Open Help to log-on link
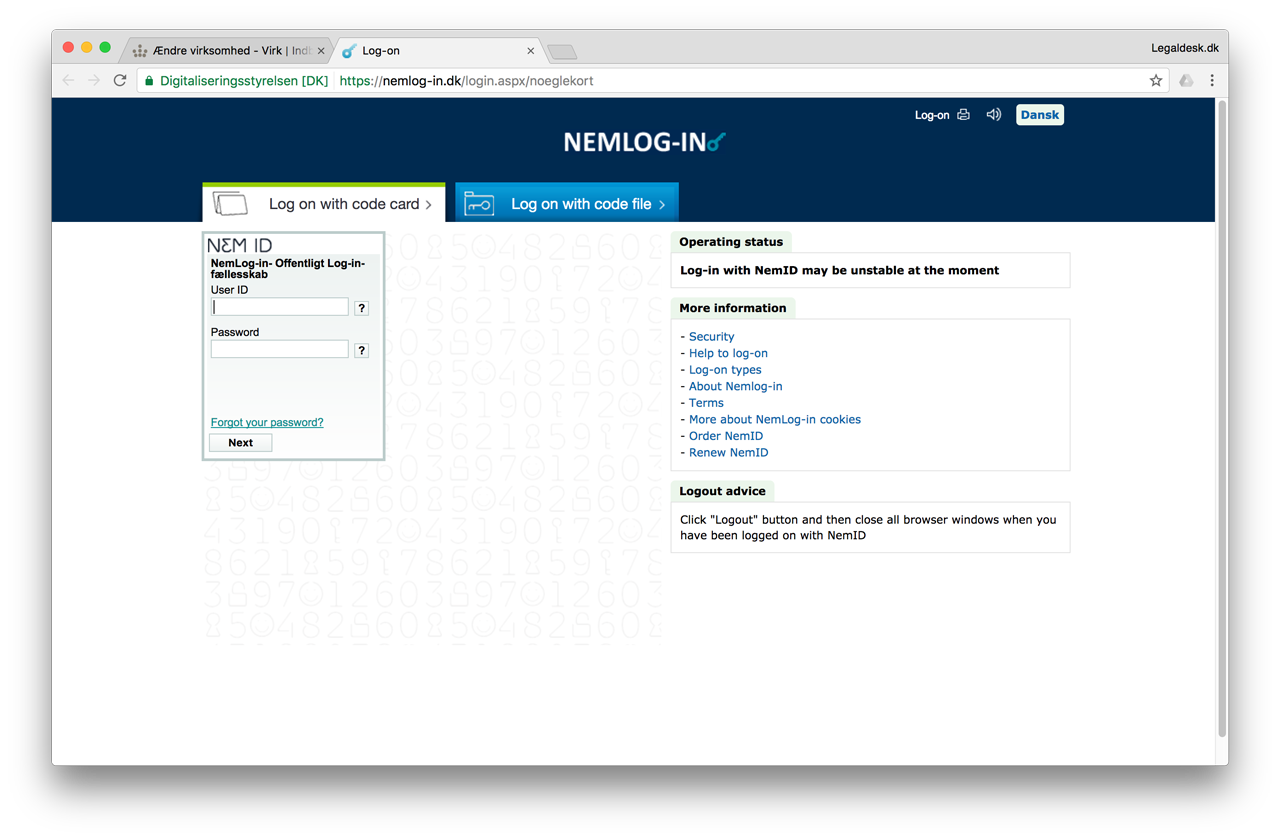The width and height of the screenshot is (1280, 839). 728,353
